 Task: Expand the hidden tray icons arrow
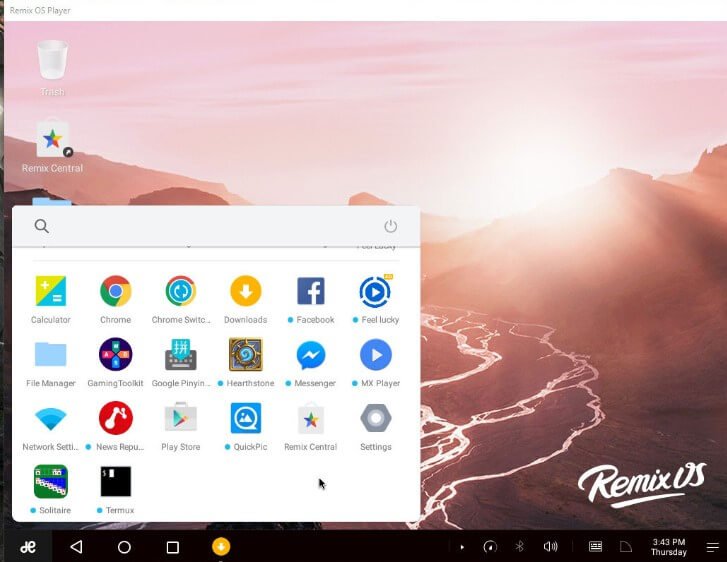click(x=462, y=547)
